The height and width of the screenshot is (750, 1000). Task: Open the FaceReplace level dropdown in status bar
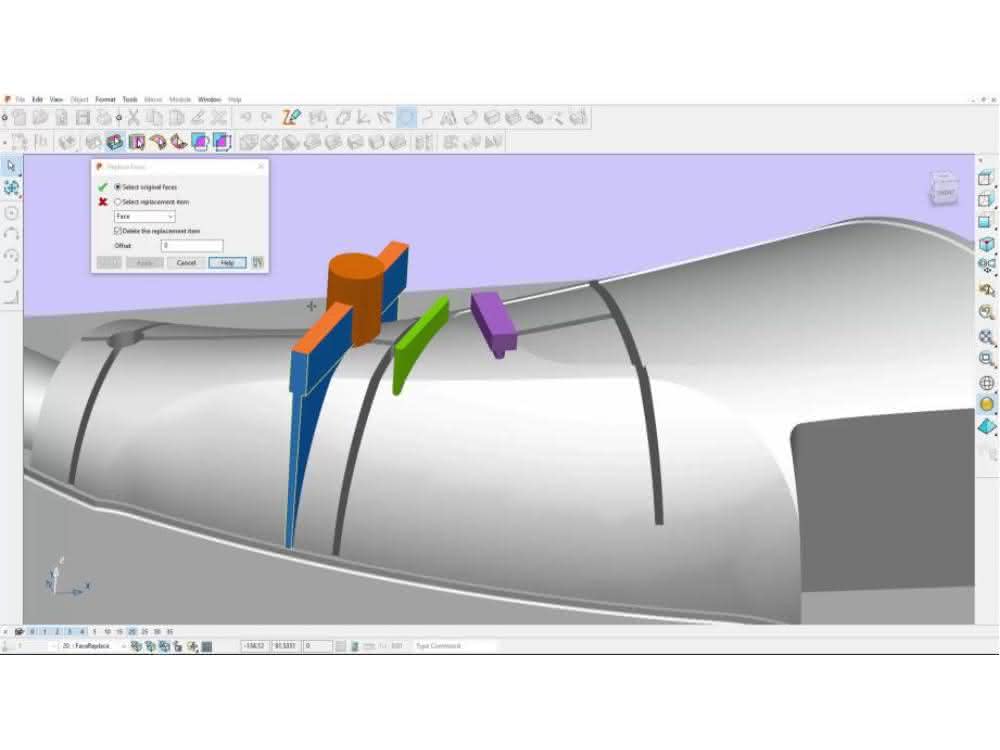pyautogui.click(x=94, y=646)
